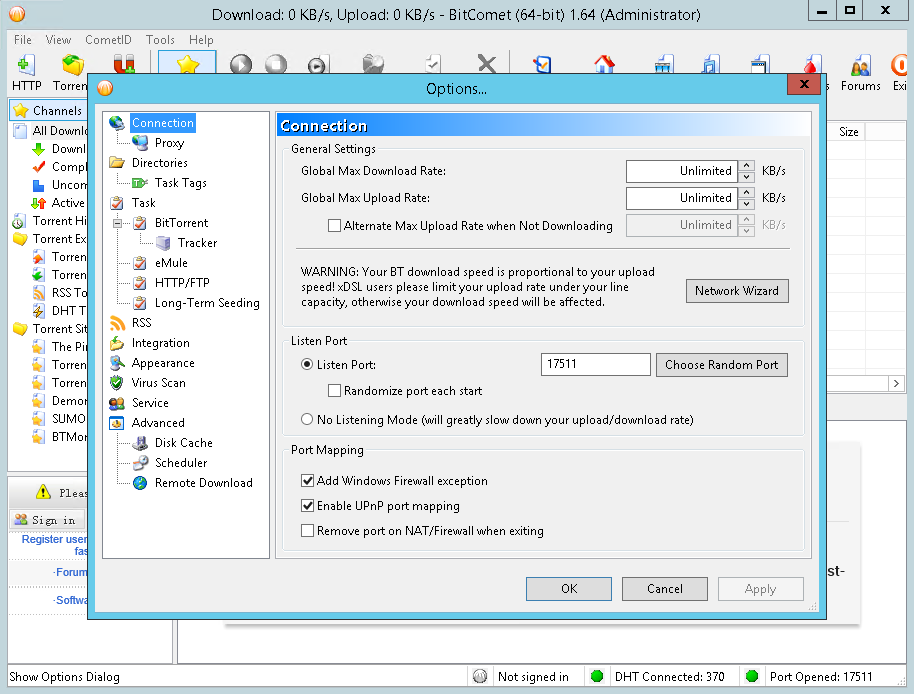Click the Appearance icon

tap(117, 363)
